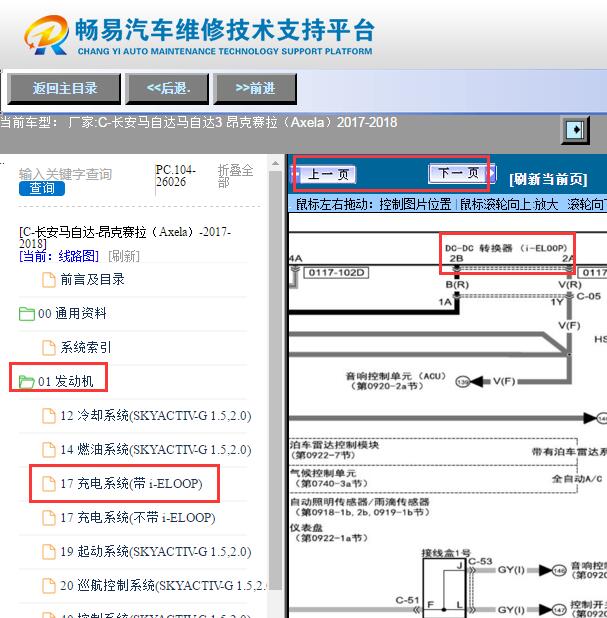Open 19 起动系统(SKYACTIV-G 1.5,2.0)
607x618 pixels.
point(156,551)
